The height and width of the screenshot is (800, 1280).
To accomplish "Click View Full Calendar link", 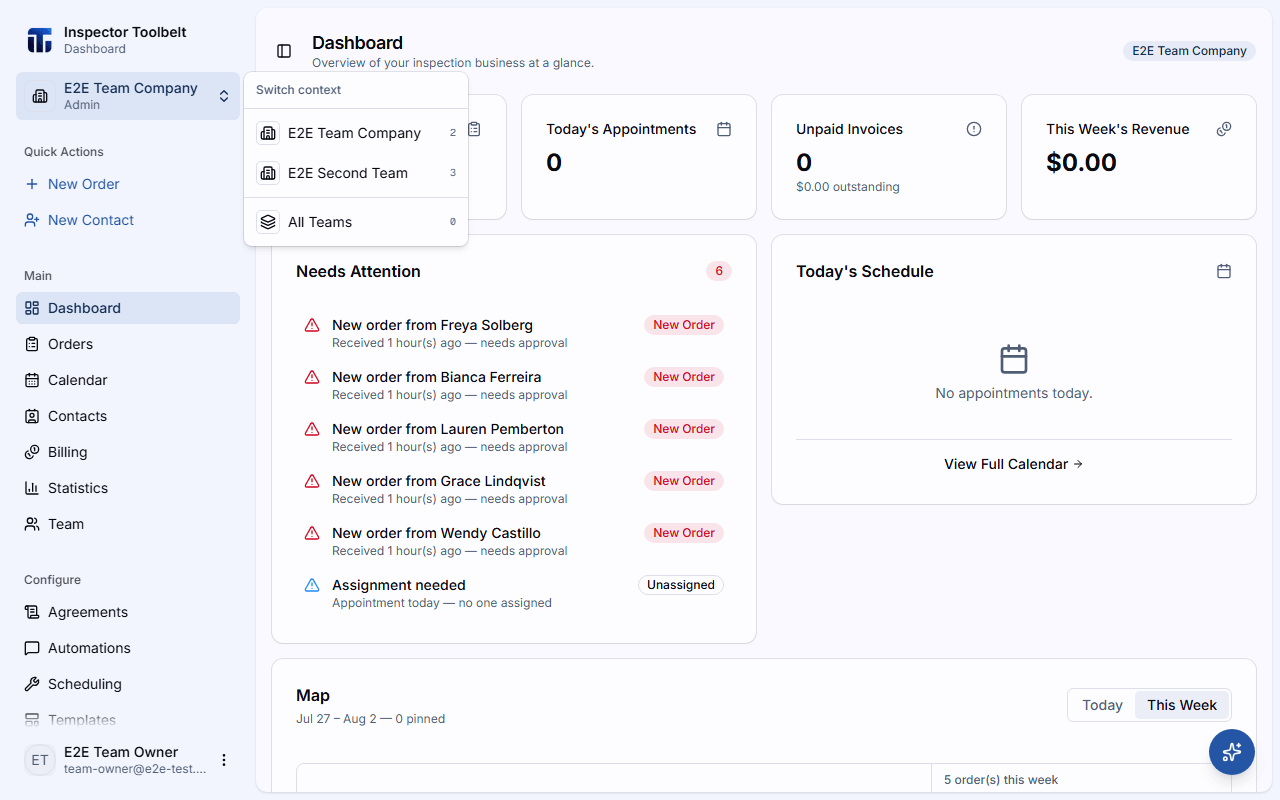I will tap(1014, 464).
